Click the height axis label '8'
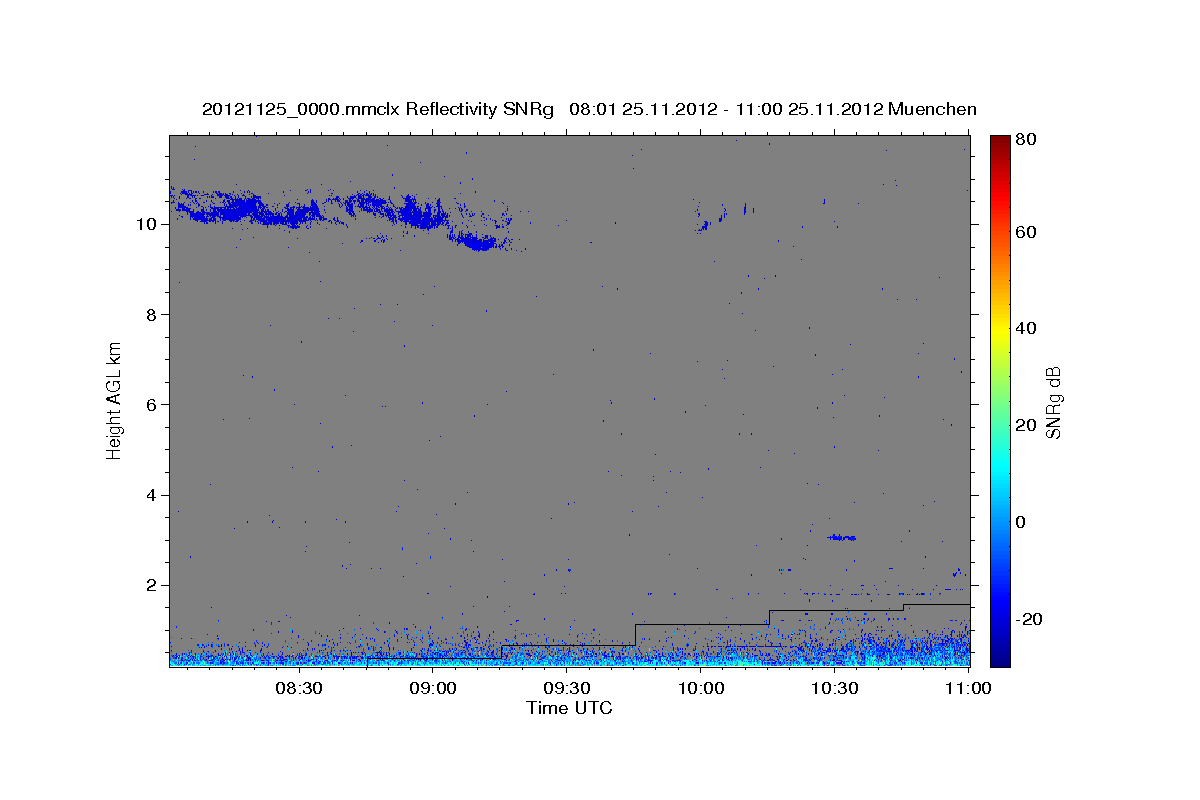This screenshot has height=800, width=1200. pyautogui.click(x=150, y=315)
